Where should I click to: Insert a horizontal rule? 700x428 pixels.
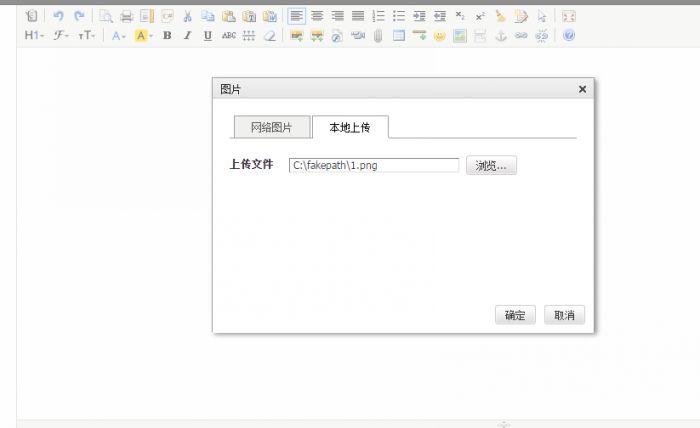point(419,35)
